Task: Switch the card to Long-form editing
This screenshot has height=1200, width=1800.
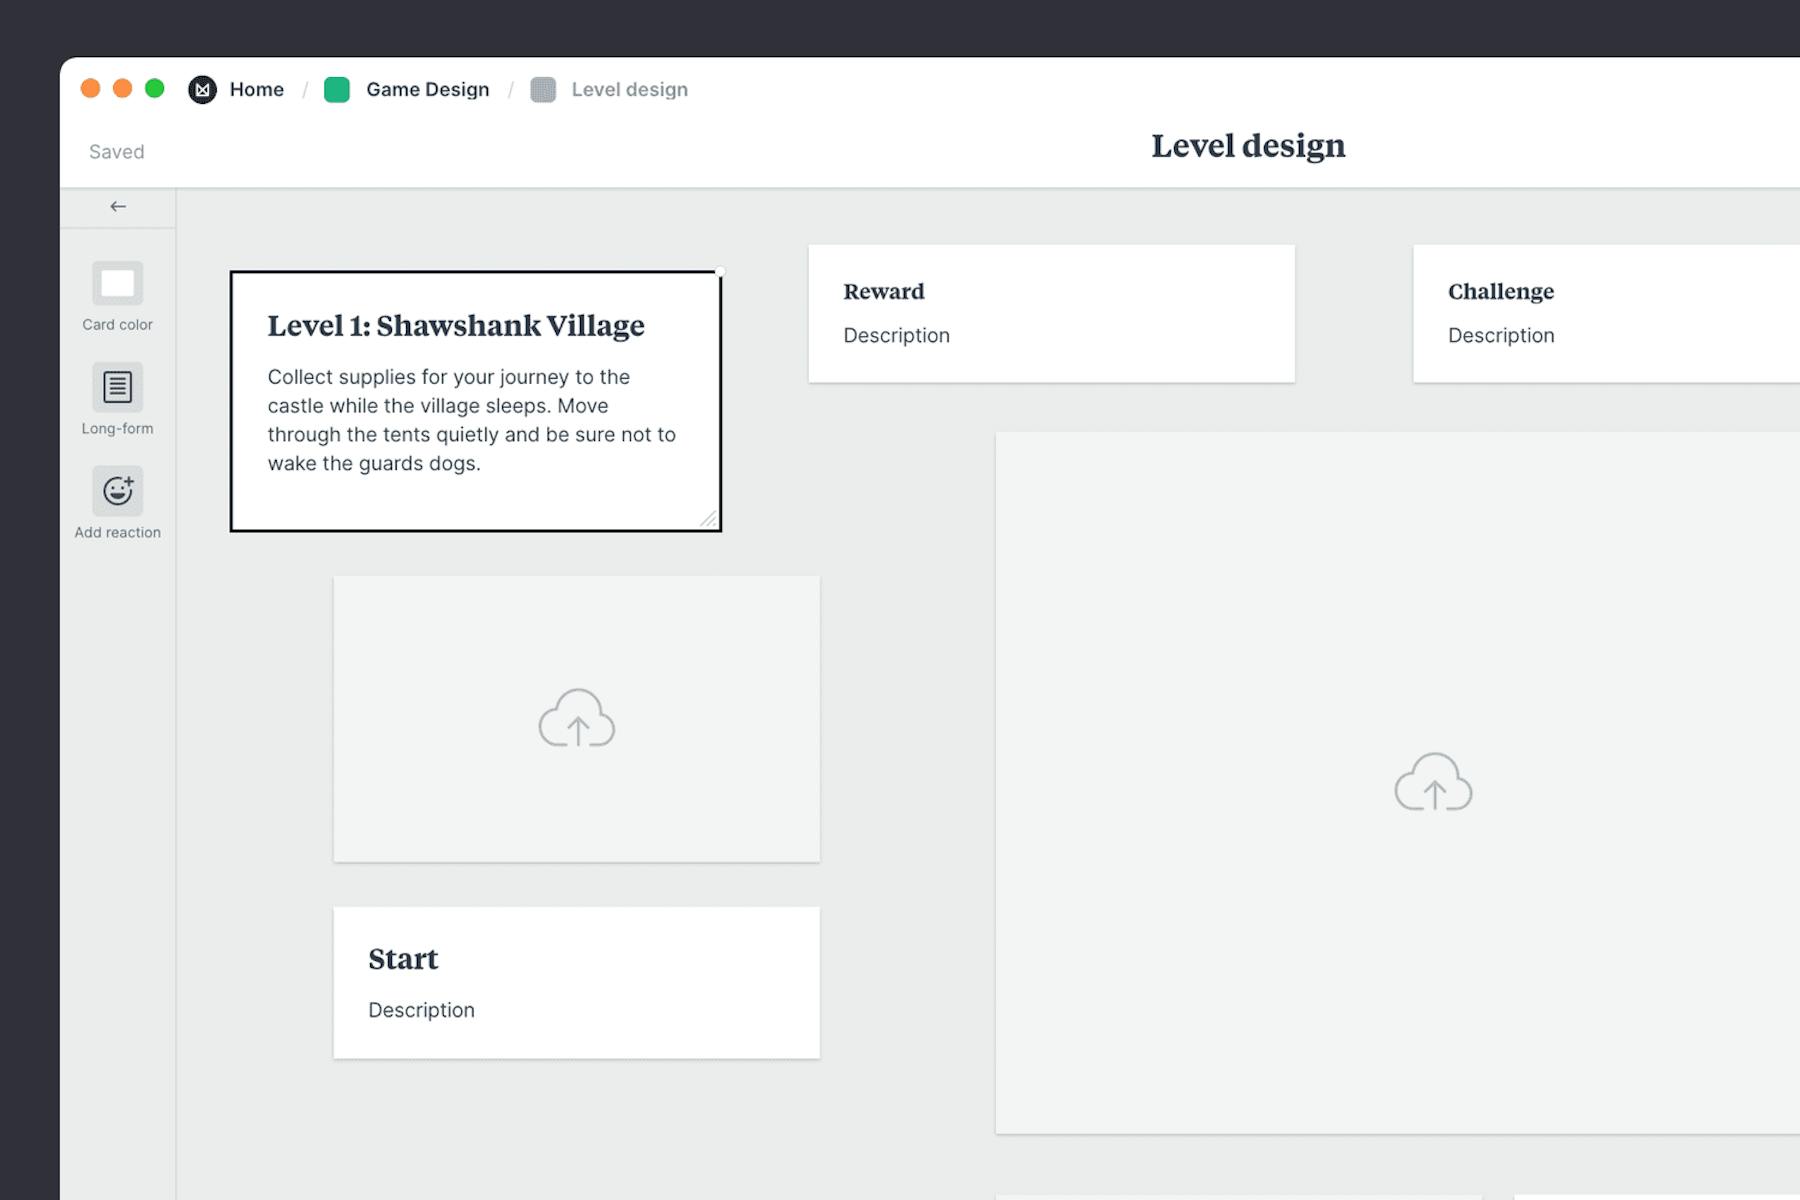Action: tap(117, 388)
